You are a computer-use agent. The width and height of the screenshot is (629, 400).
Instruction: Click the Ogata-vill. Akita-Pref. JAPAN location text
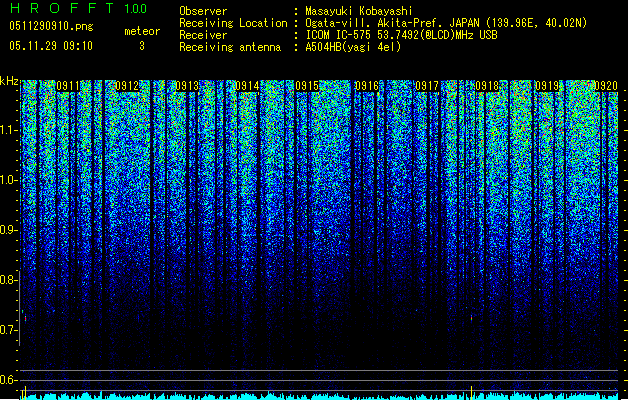click(x=446, y=23)
